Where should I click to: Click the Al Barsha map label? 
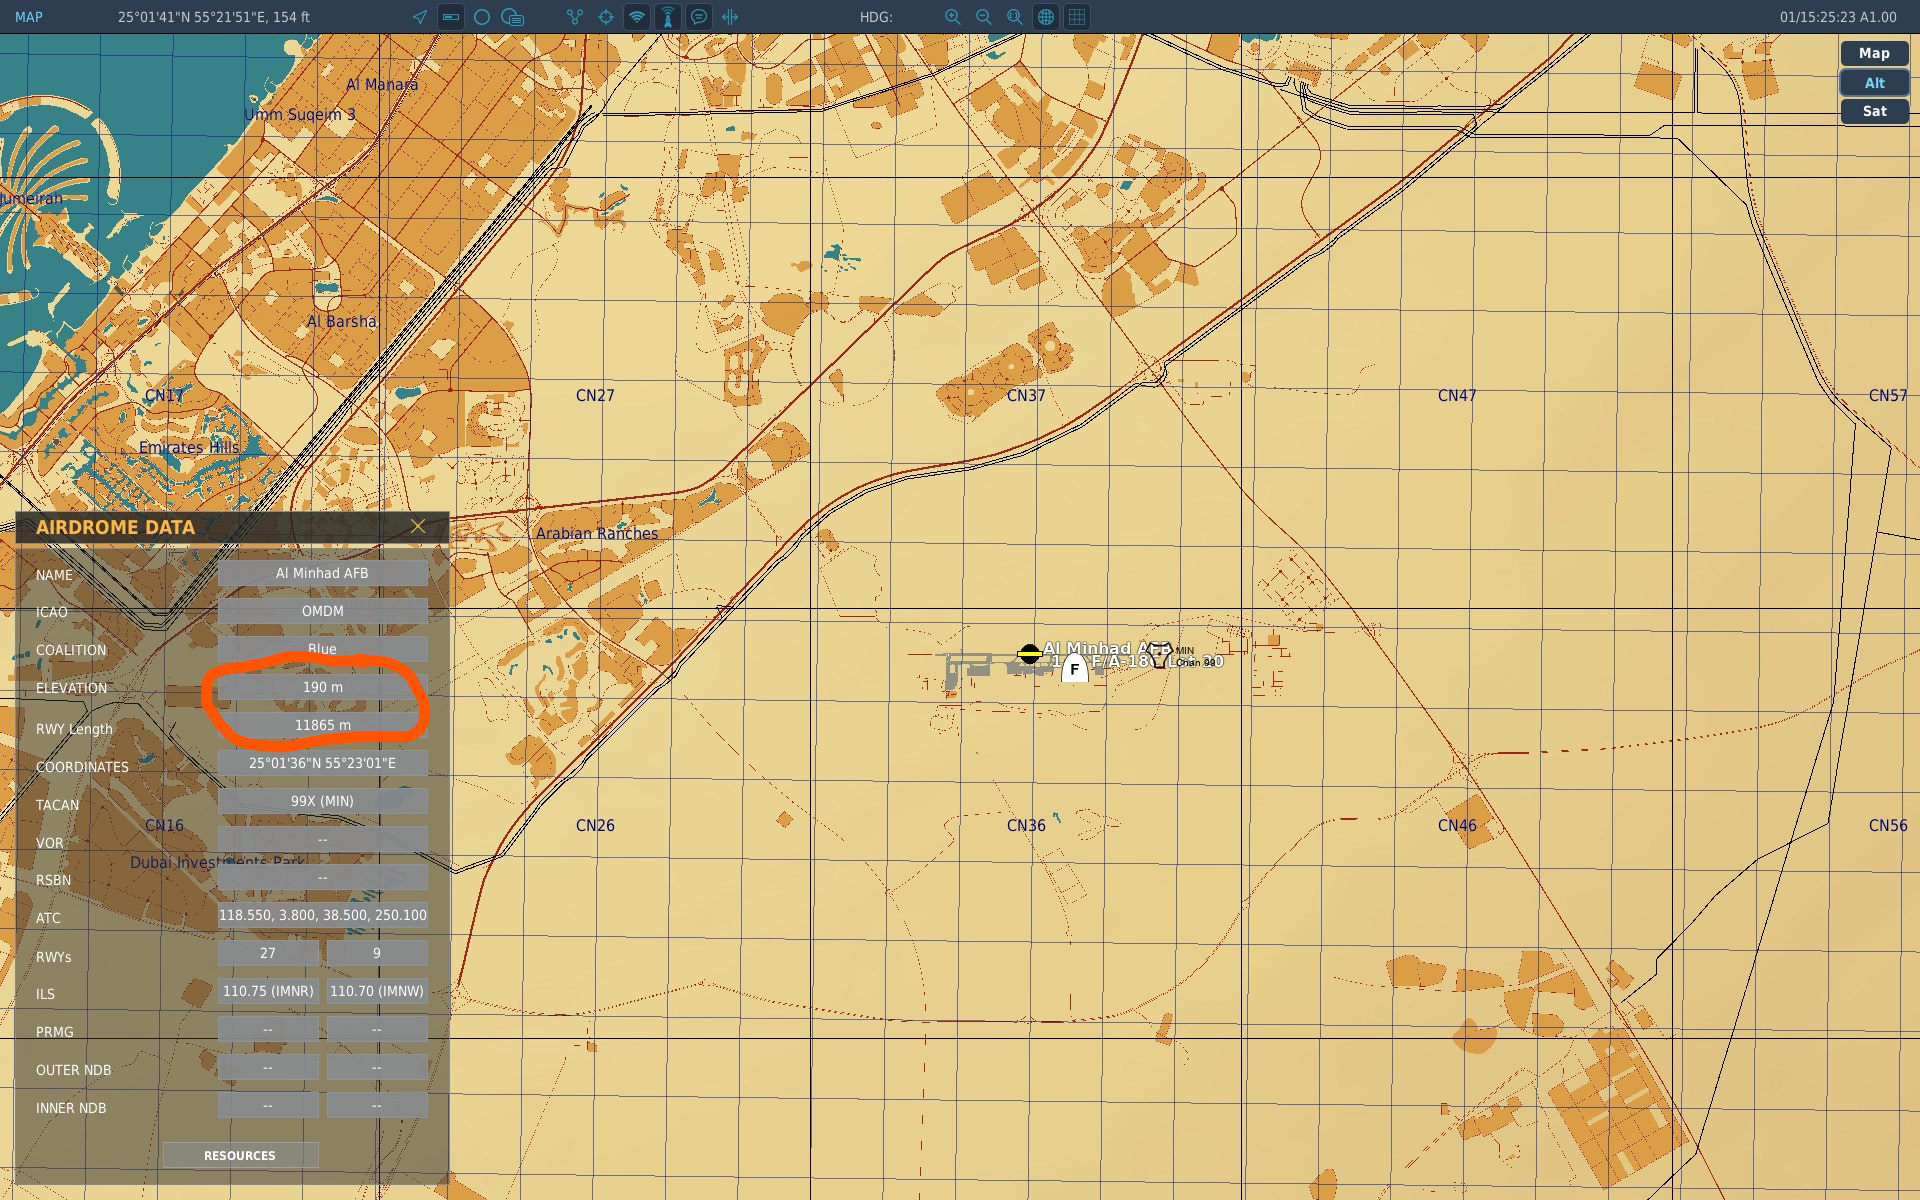342,321
